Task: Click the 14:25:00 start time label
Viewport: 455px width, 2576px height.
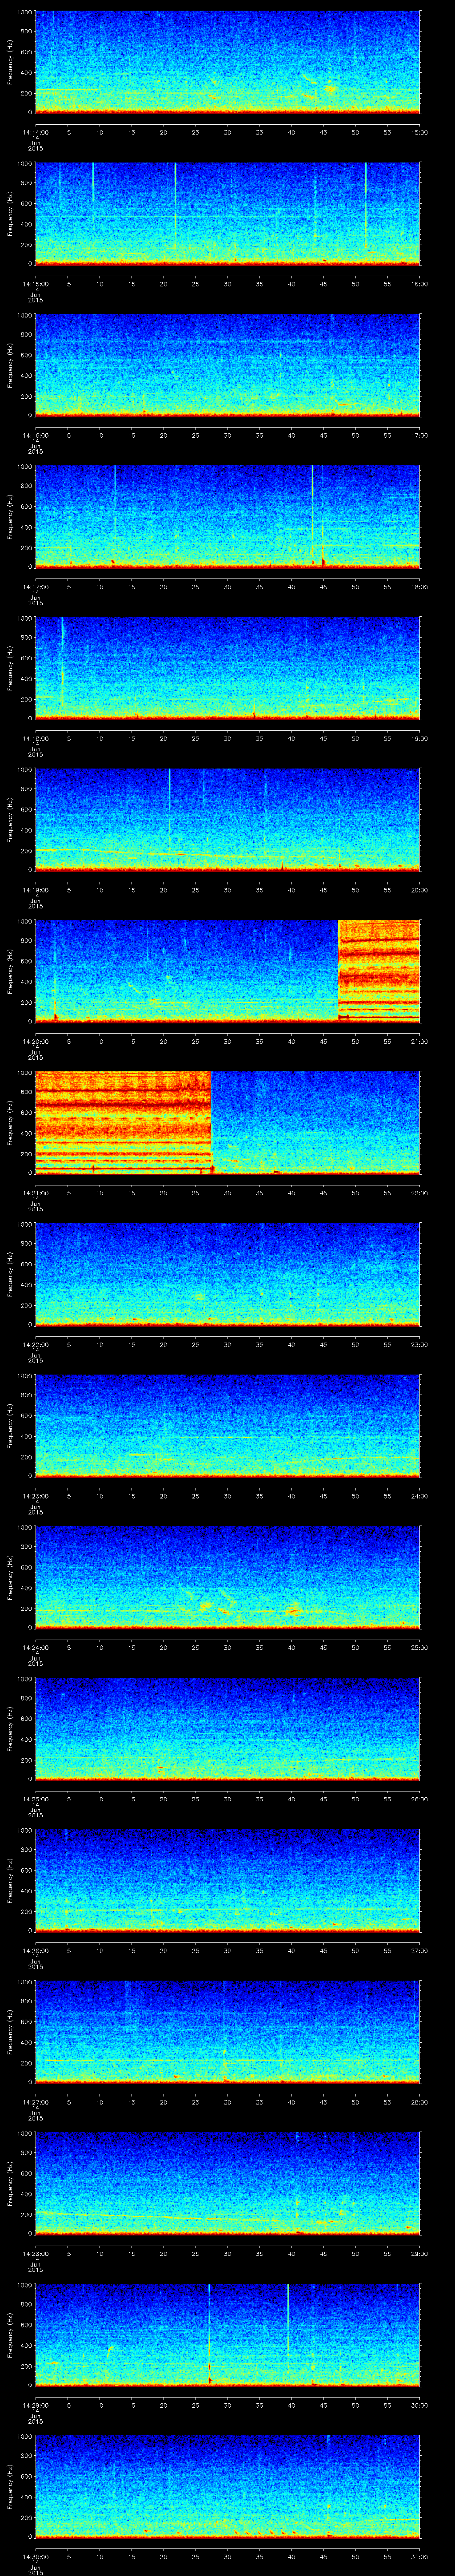Action: point(35,1799)
